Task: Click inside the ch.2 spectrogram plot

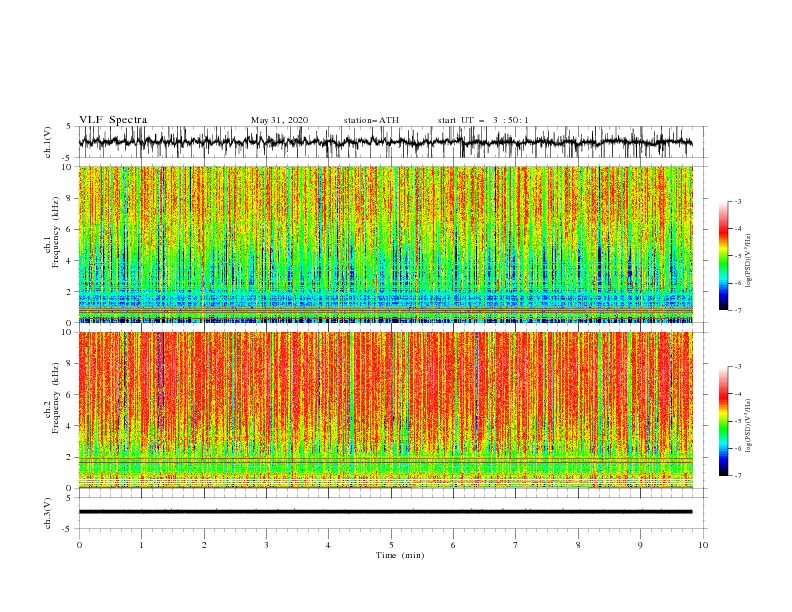Action: [x=385, y=410]
